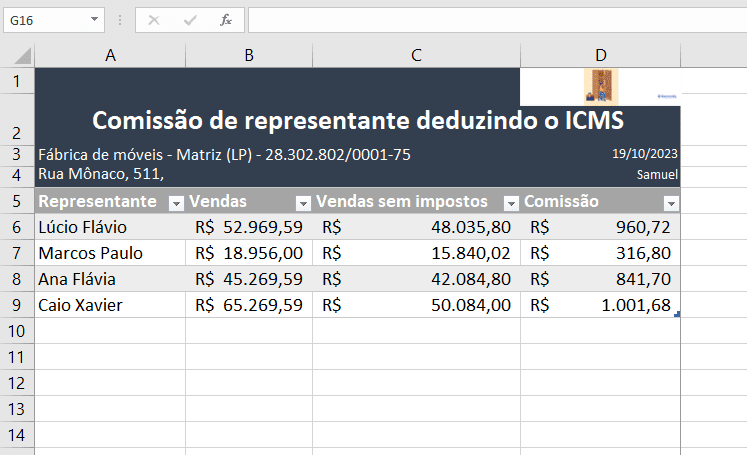Click the logo image in the header
This screenshot has width=747, height=455.
tap(601, 85)
